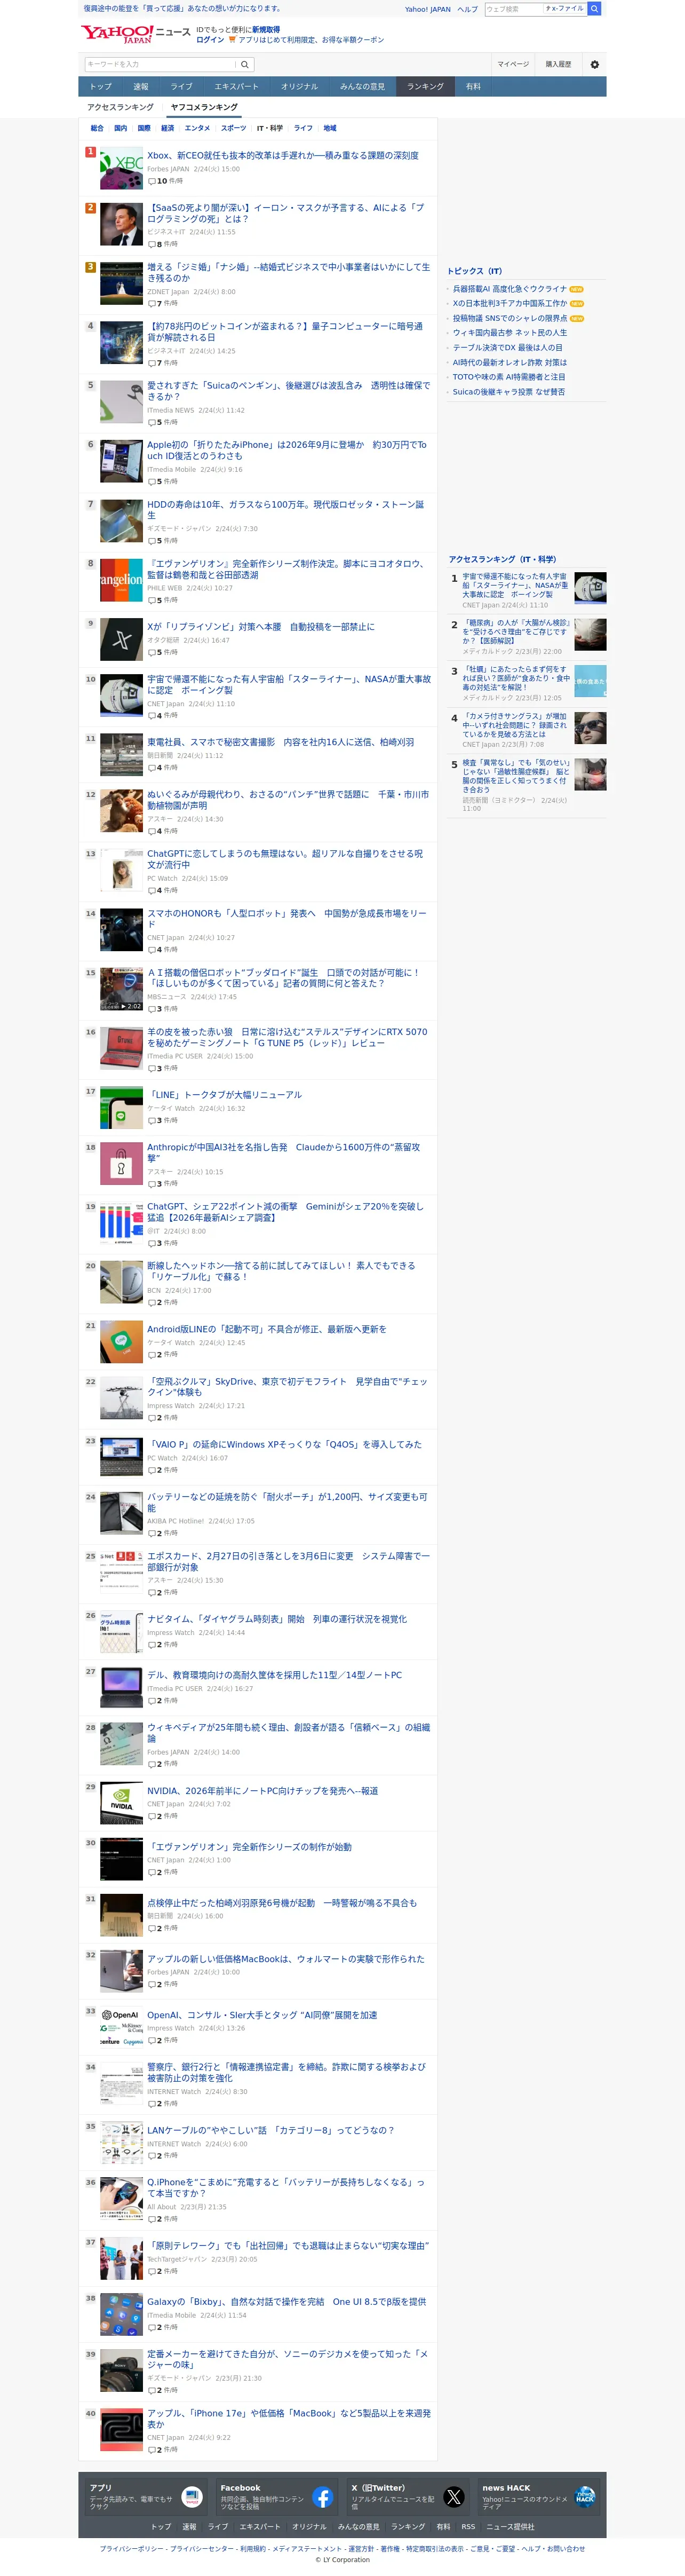Click the 新規取得 link

(266, 30)
